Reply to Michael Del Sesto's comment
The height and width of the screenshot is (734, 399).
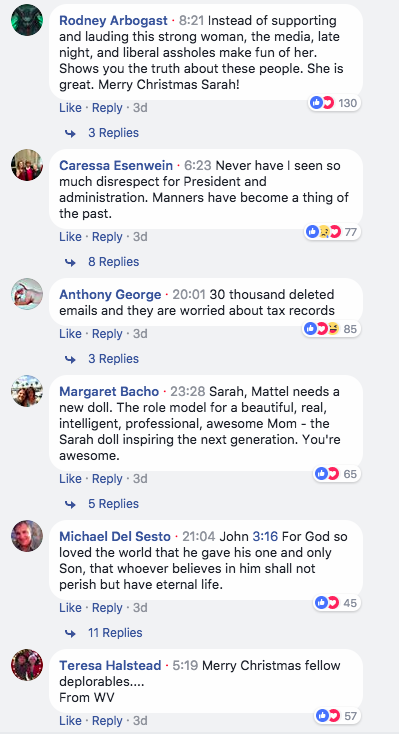click(x=107, y=608)
